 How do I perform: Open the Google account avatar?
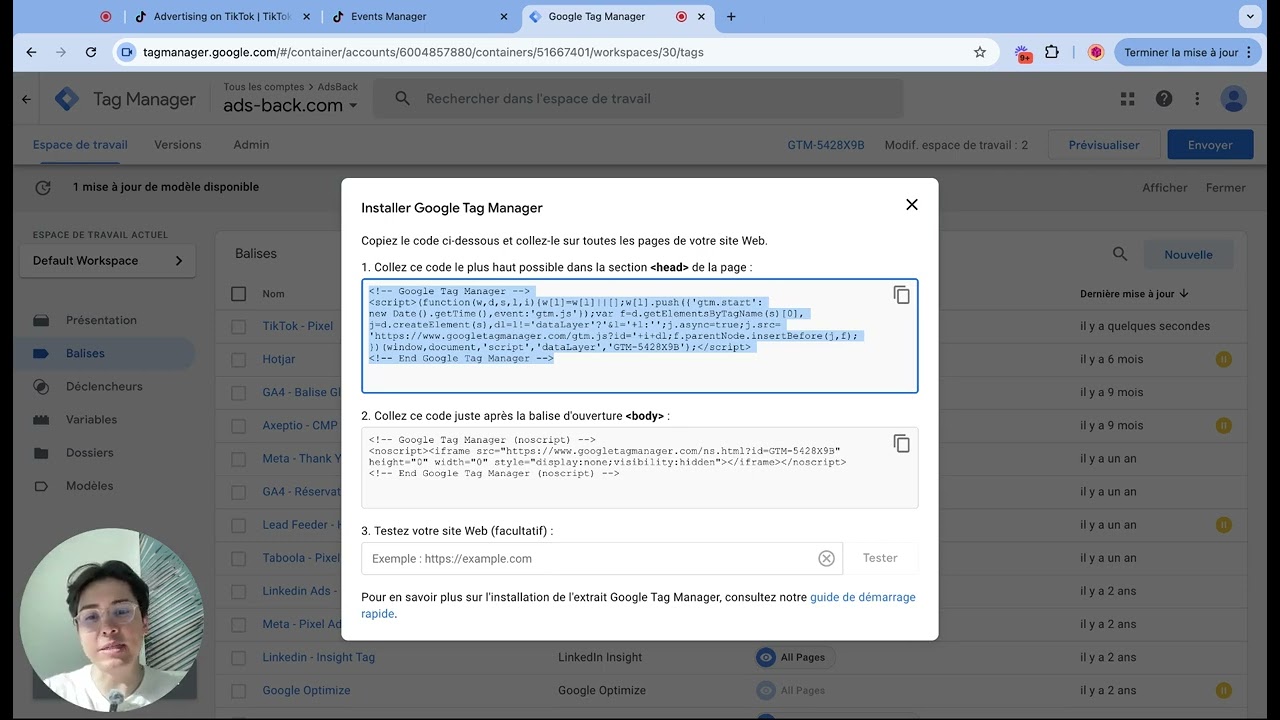(x=1234, y=99)
